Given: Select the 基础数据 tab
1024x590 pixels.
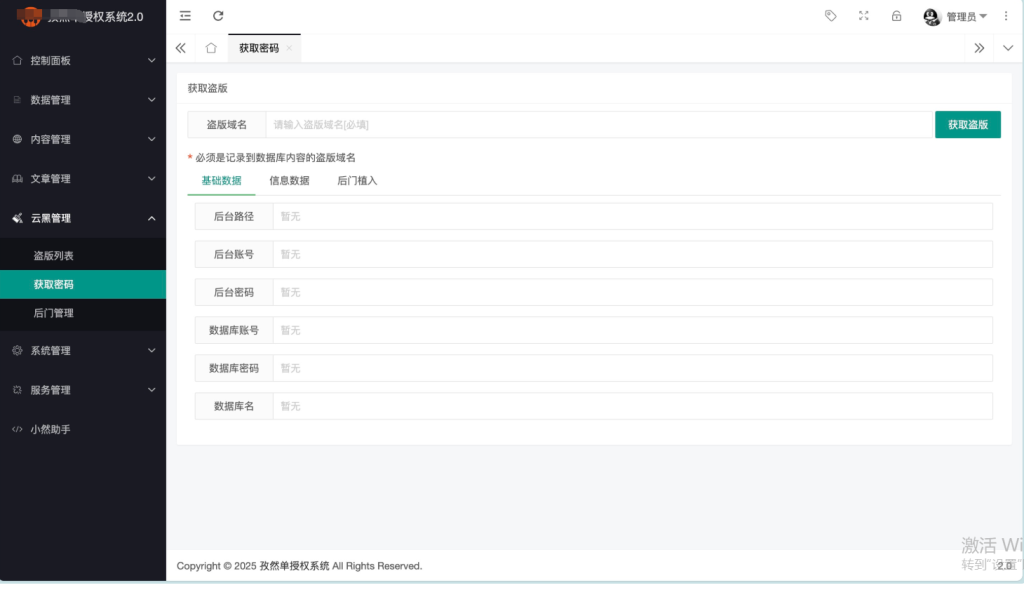Looking at the screenshot, I should pyautogui.click(x=221, y=181).
